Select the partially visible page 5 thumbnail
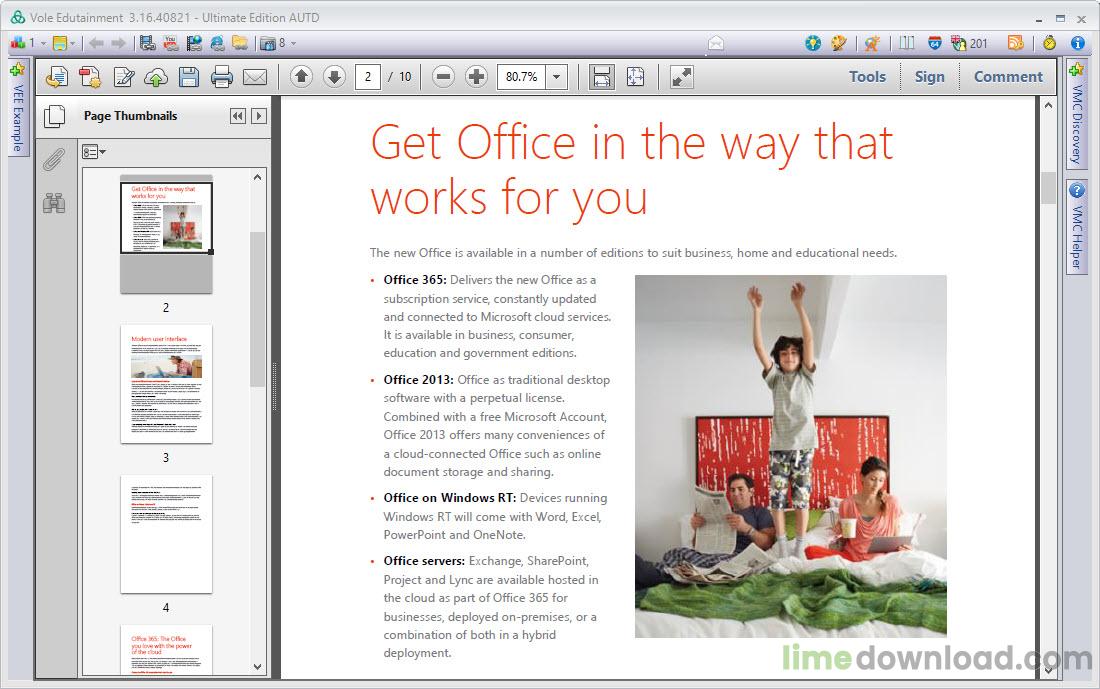1100x689 pixels. click(x=166, y=650)
